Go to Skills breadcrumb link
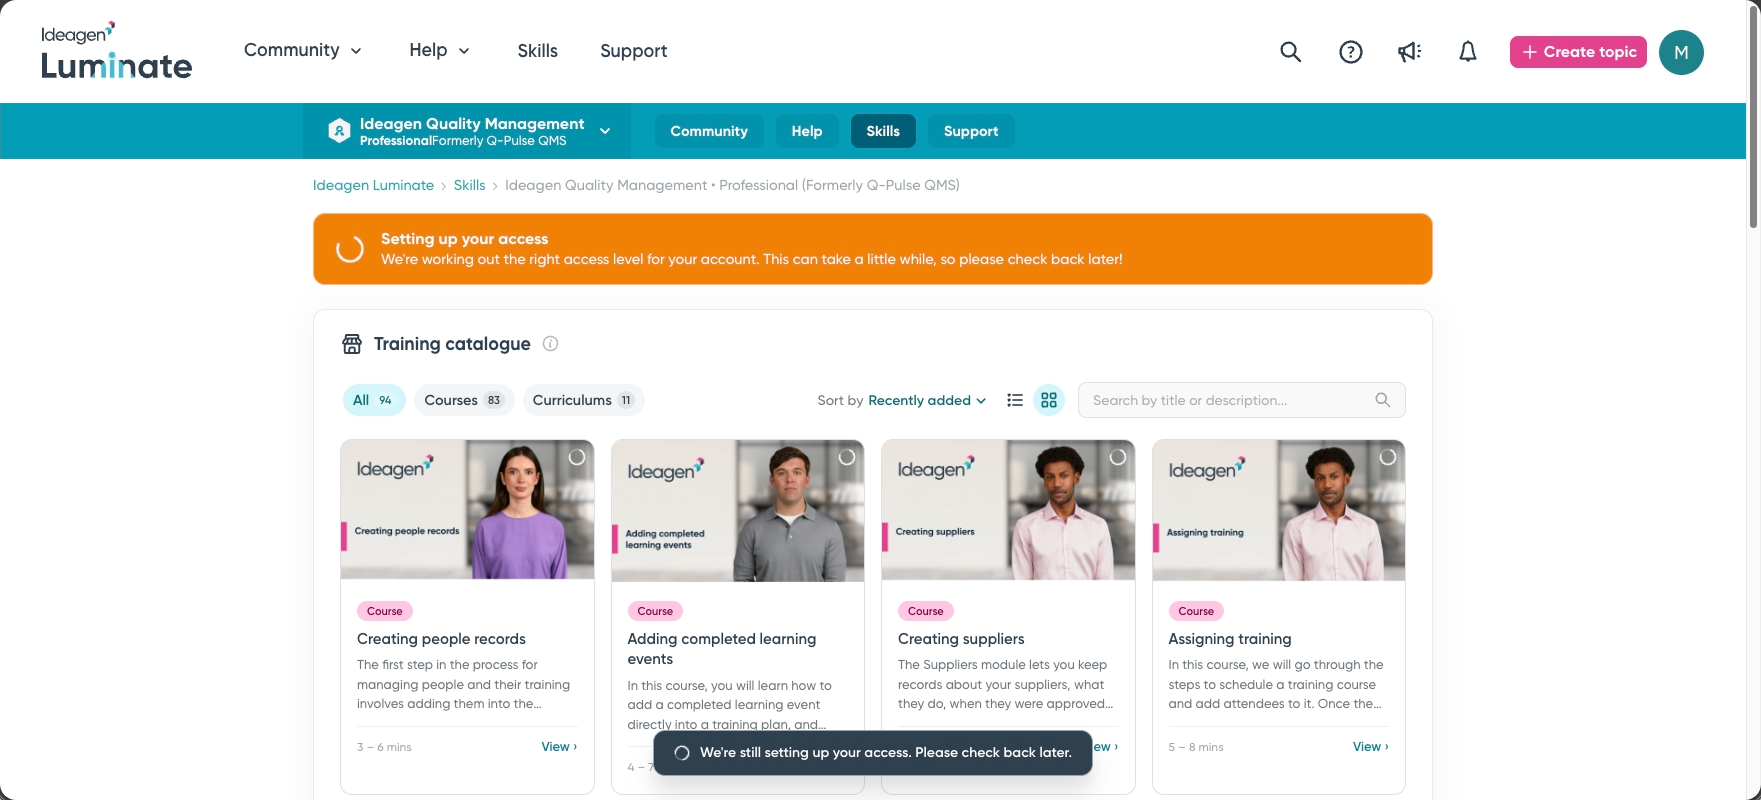Viewport: 1761px width, 800px height. [469, 185]
